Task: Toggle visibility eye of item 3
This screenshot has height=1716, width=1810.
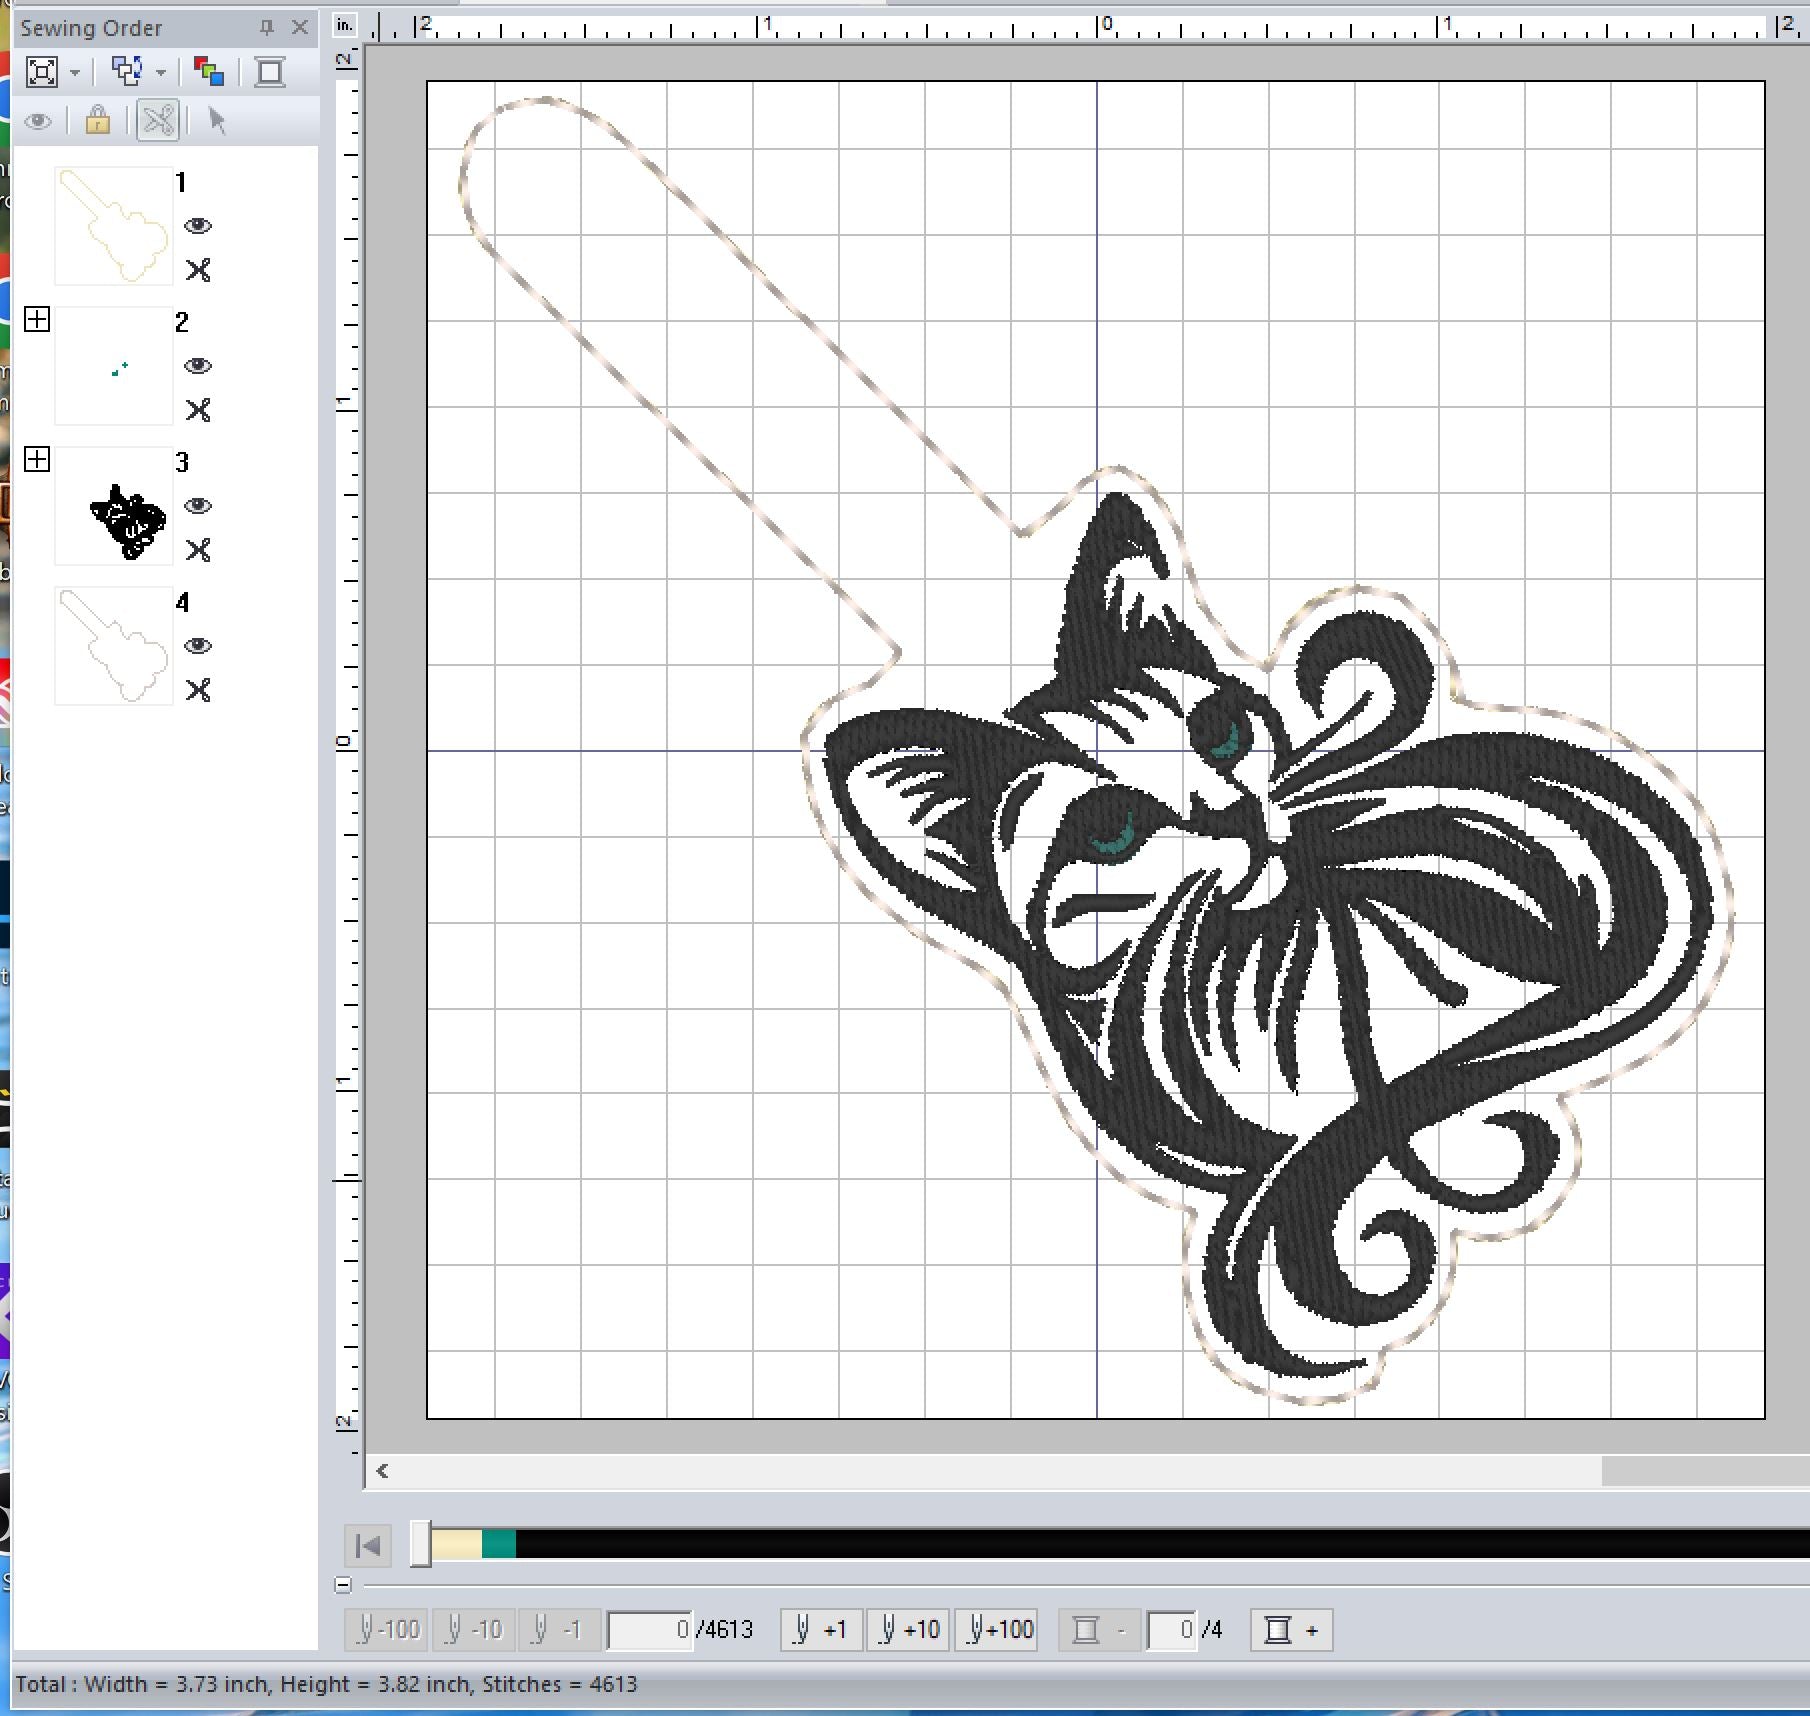Action: click(x=198, y=506)
